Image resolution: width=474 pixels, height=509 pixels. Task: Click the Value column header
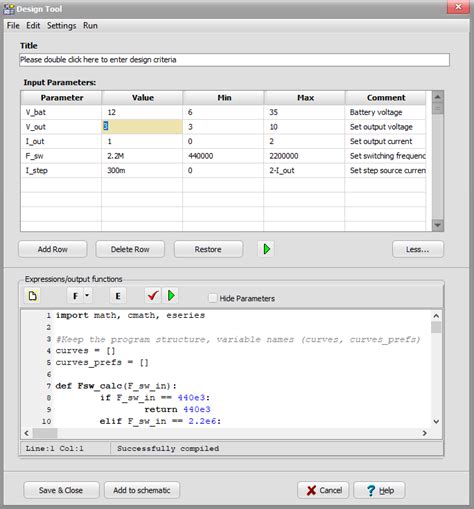pyautogui.click(x=143, y=98)
